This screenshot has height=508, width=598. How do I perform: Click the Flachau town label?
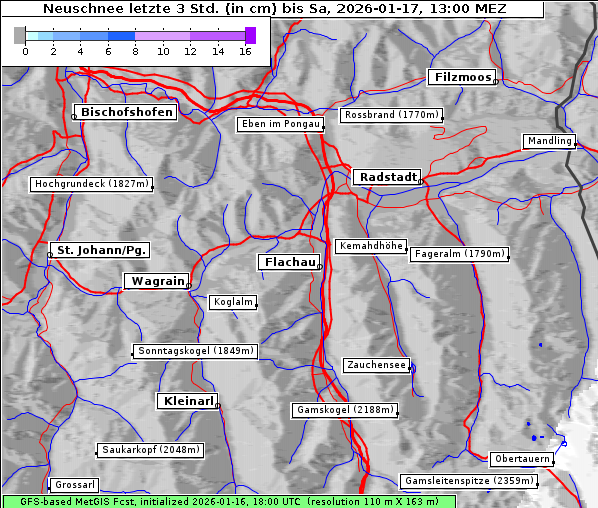(289, 262)
